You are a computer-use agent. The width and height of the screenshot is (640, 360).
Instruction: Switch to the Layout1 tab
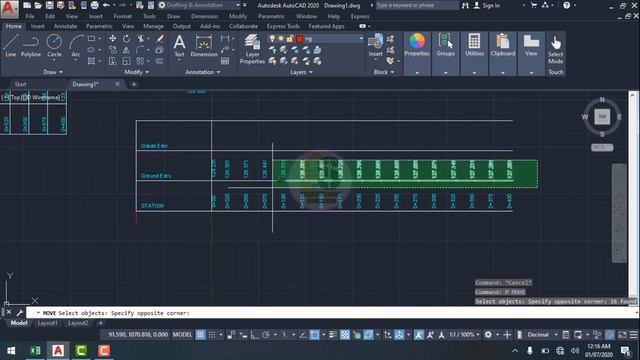tap(47, 323)
